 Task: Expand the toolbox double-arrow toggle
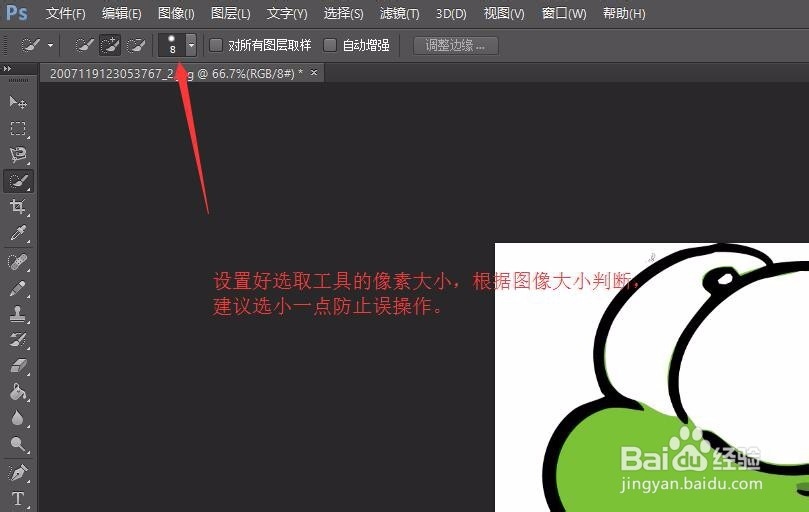point(7,68)
